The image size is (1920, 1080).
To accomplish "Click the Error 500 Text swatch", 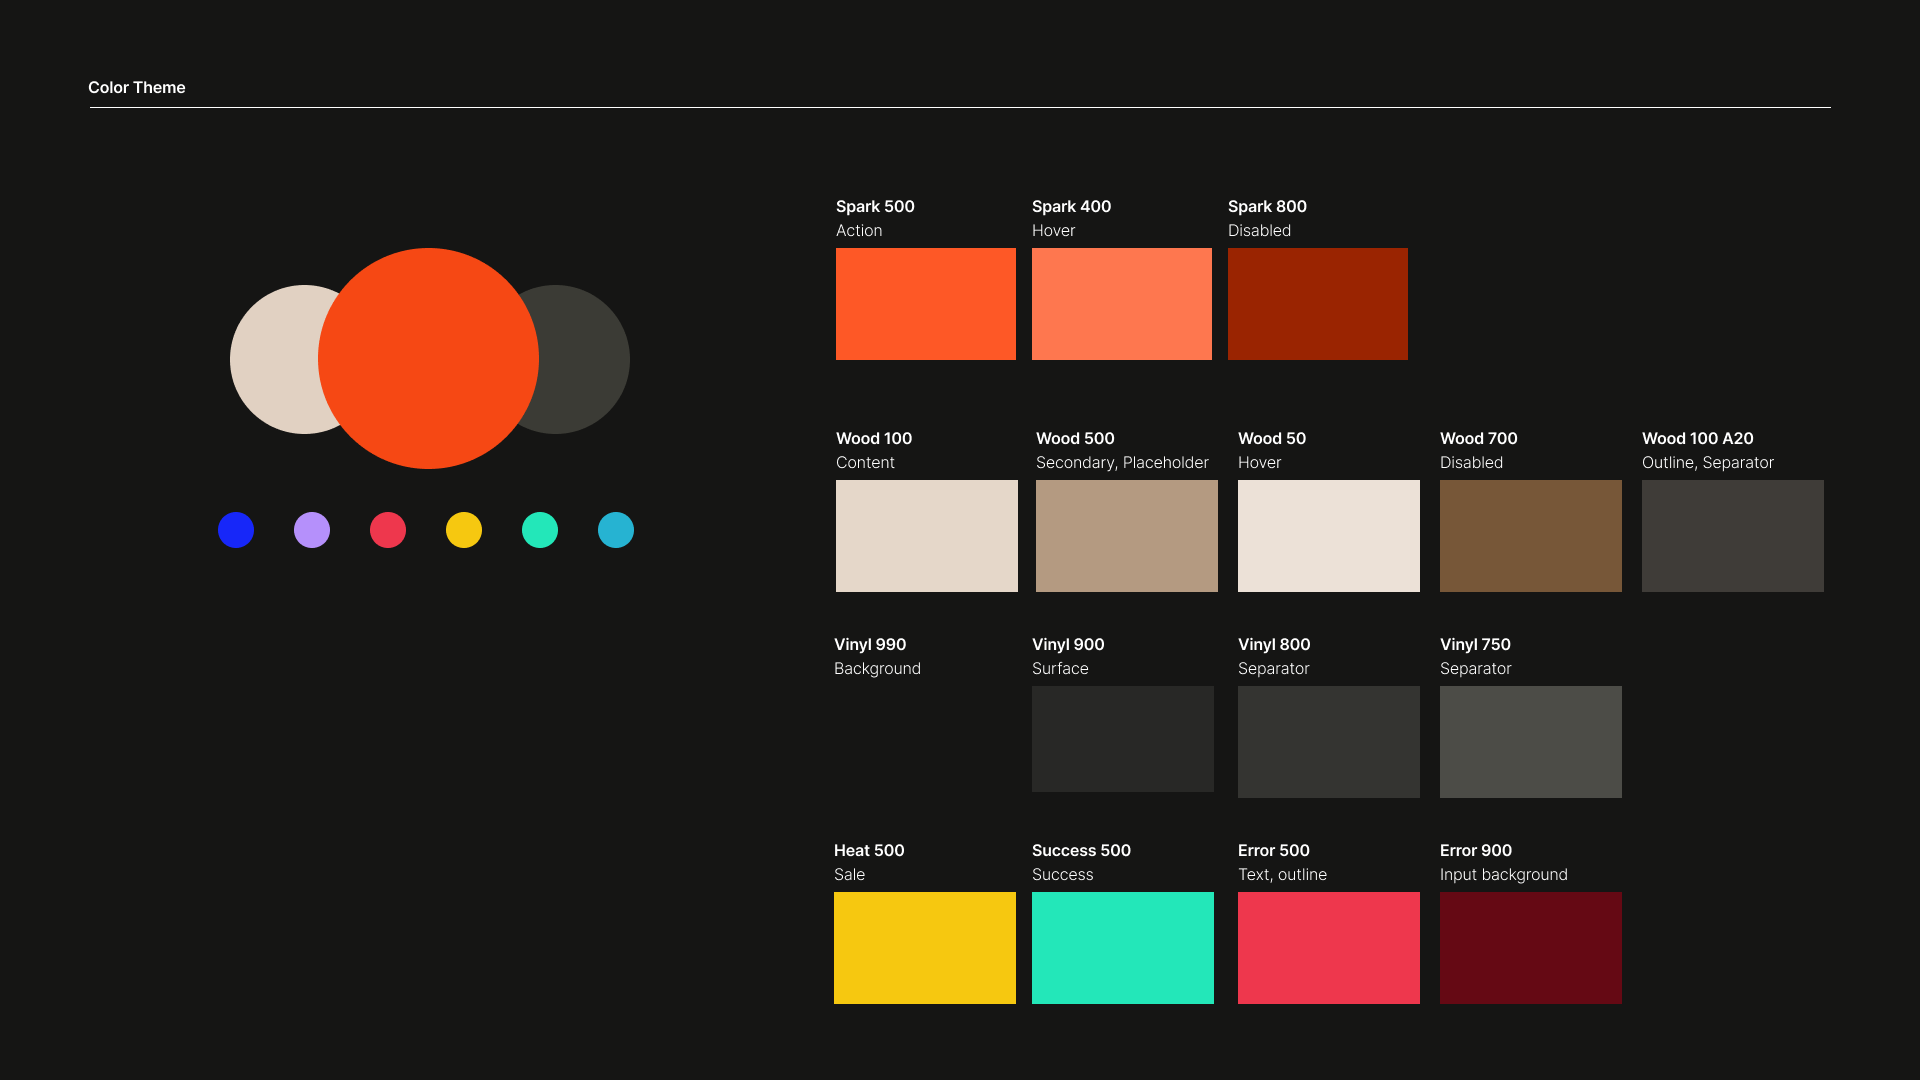I will pyautogui.click(x=1328, y=947).
